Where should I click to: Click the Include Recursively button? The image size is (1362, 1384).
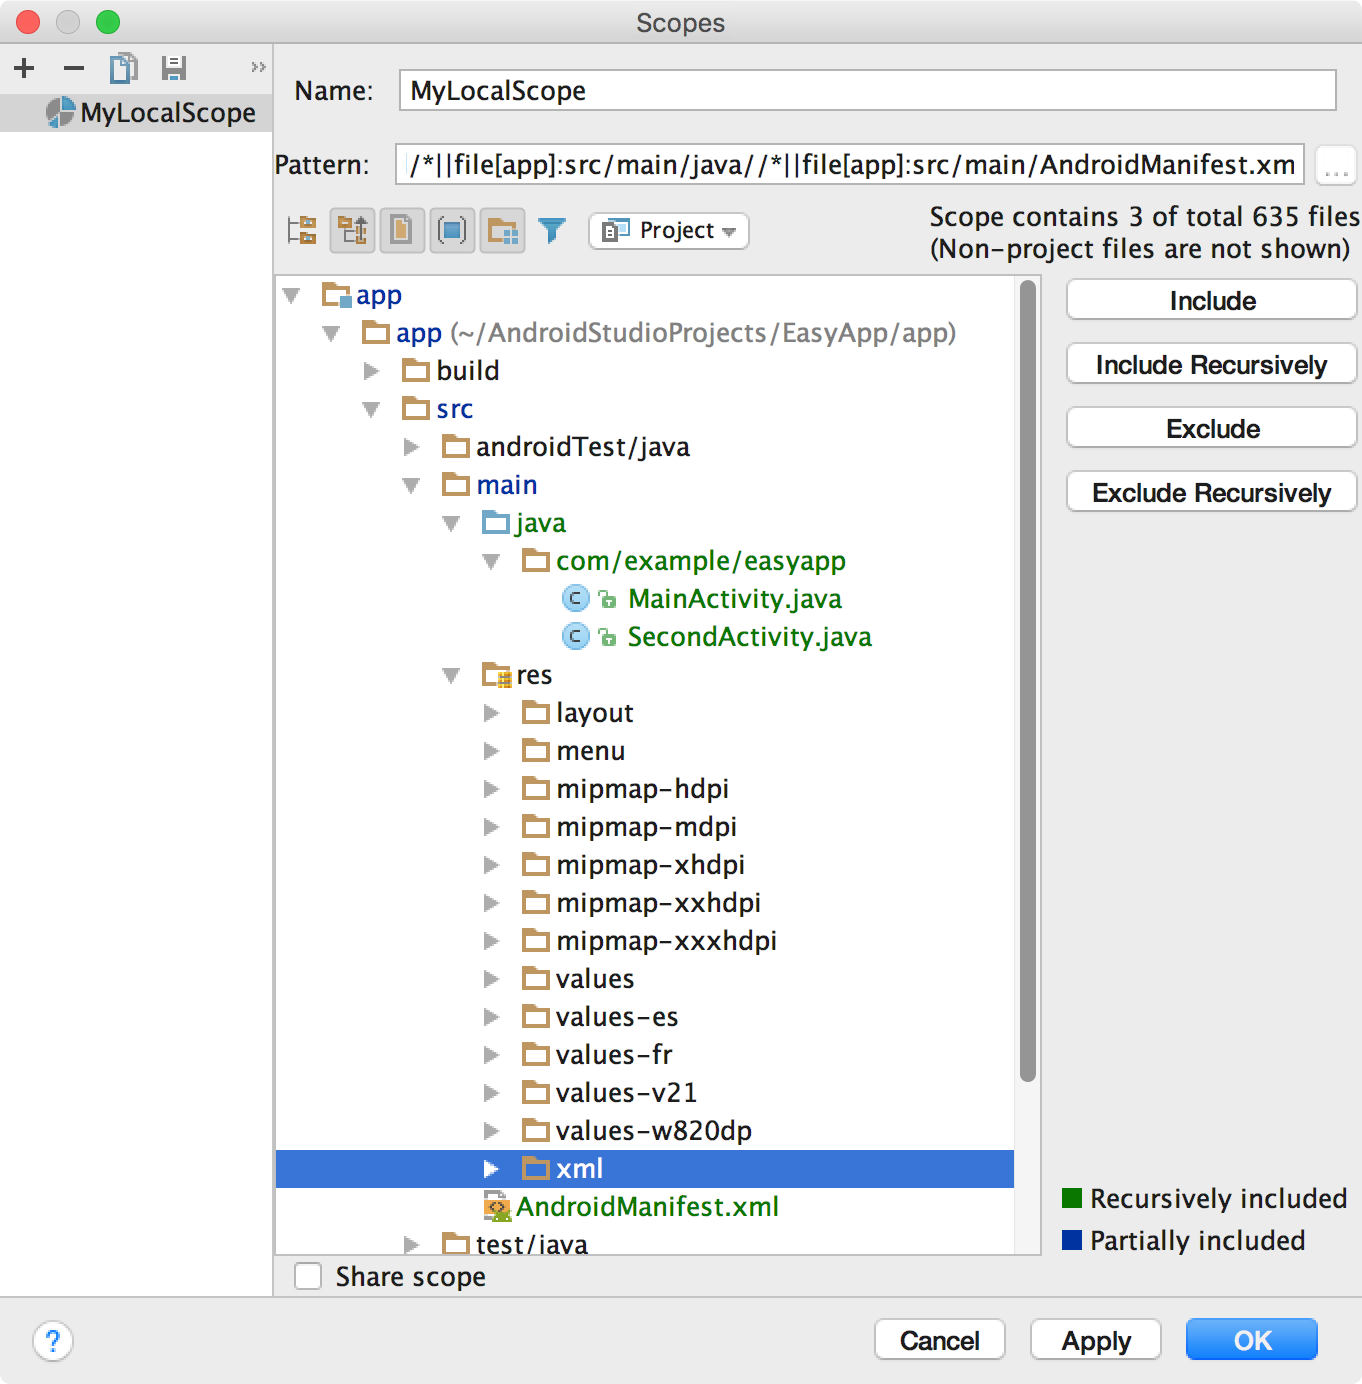[x=1210, y=364]
